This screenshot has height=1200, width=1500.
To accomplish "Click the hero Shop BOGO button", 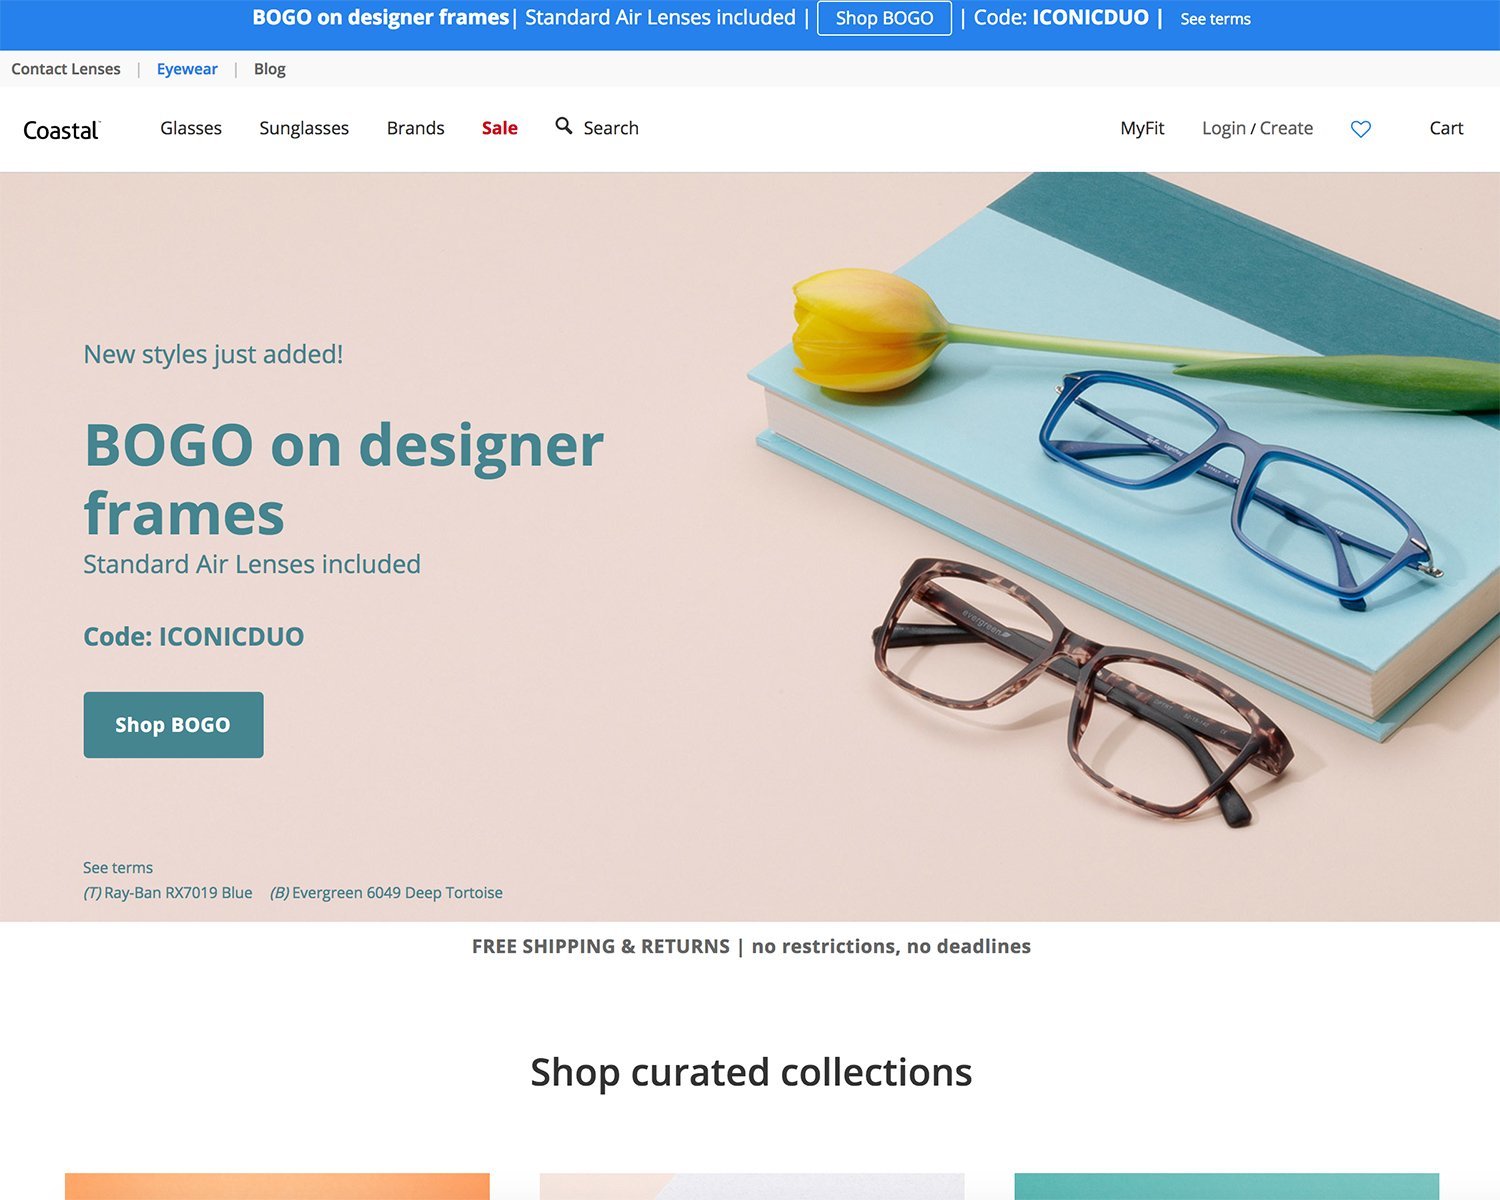I will (173, 725).
